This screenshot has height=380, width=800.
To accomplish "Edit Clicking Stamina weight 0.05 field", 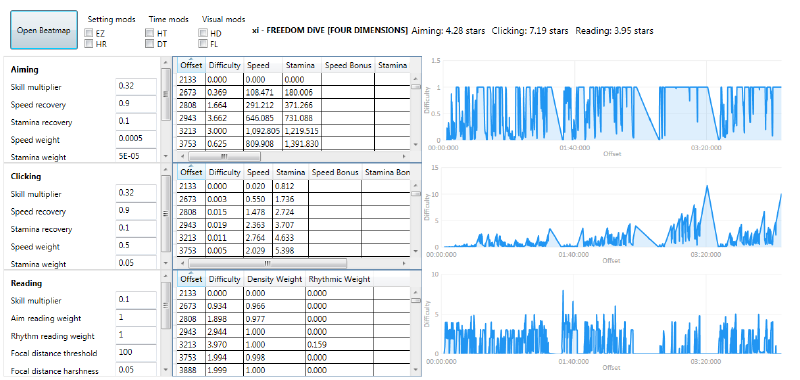I will click(136, 262).
